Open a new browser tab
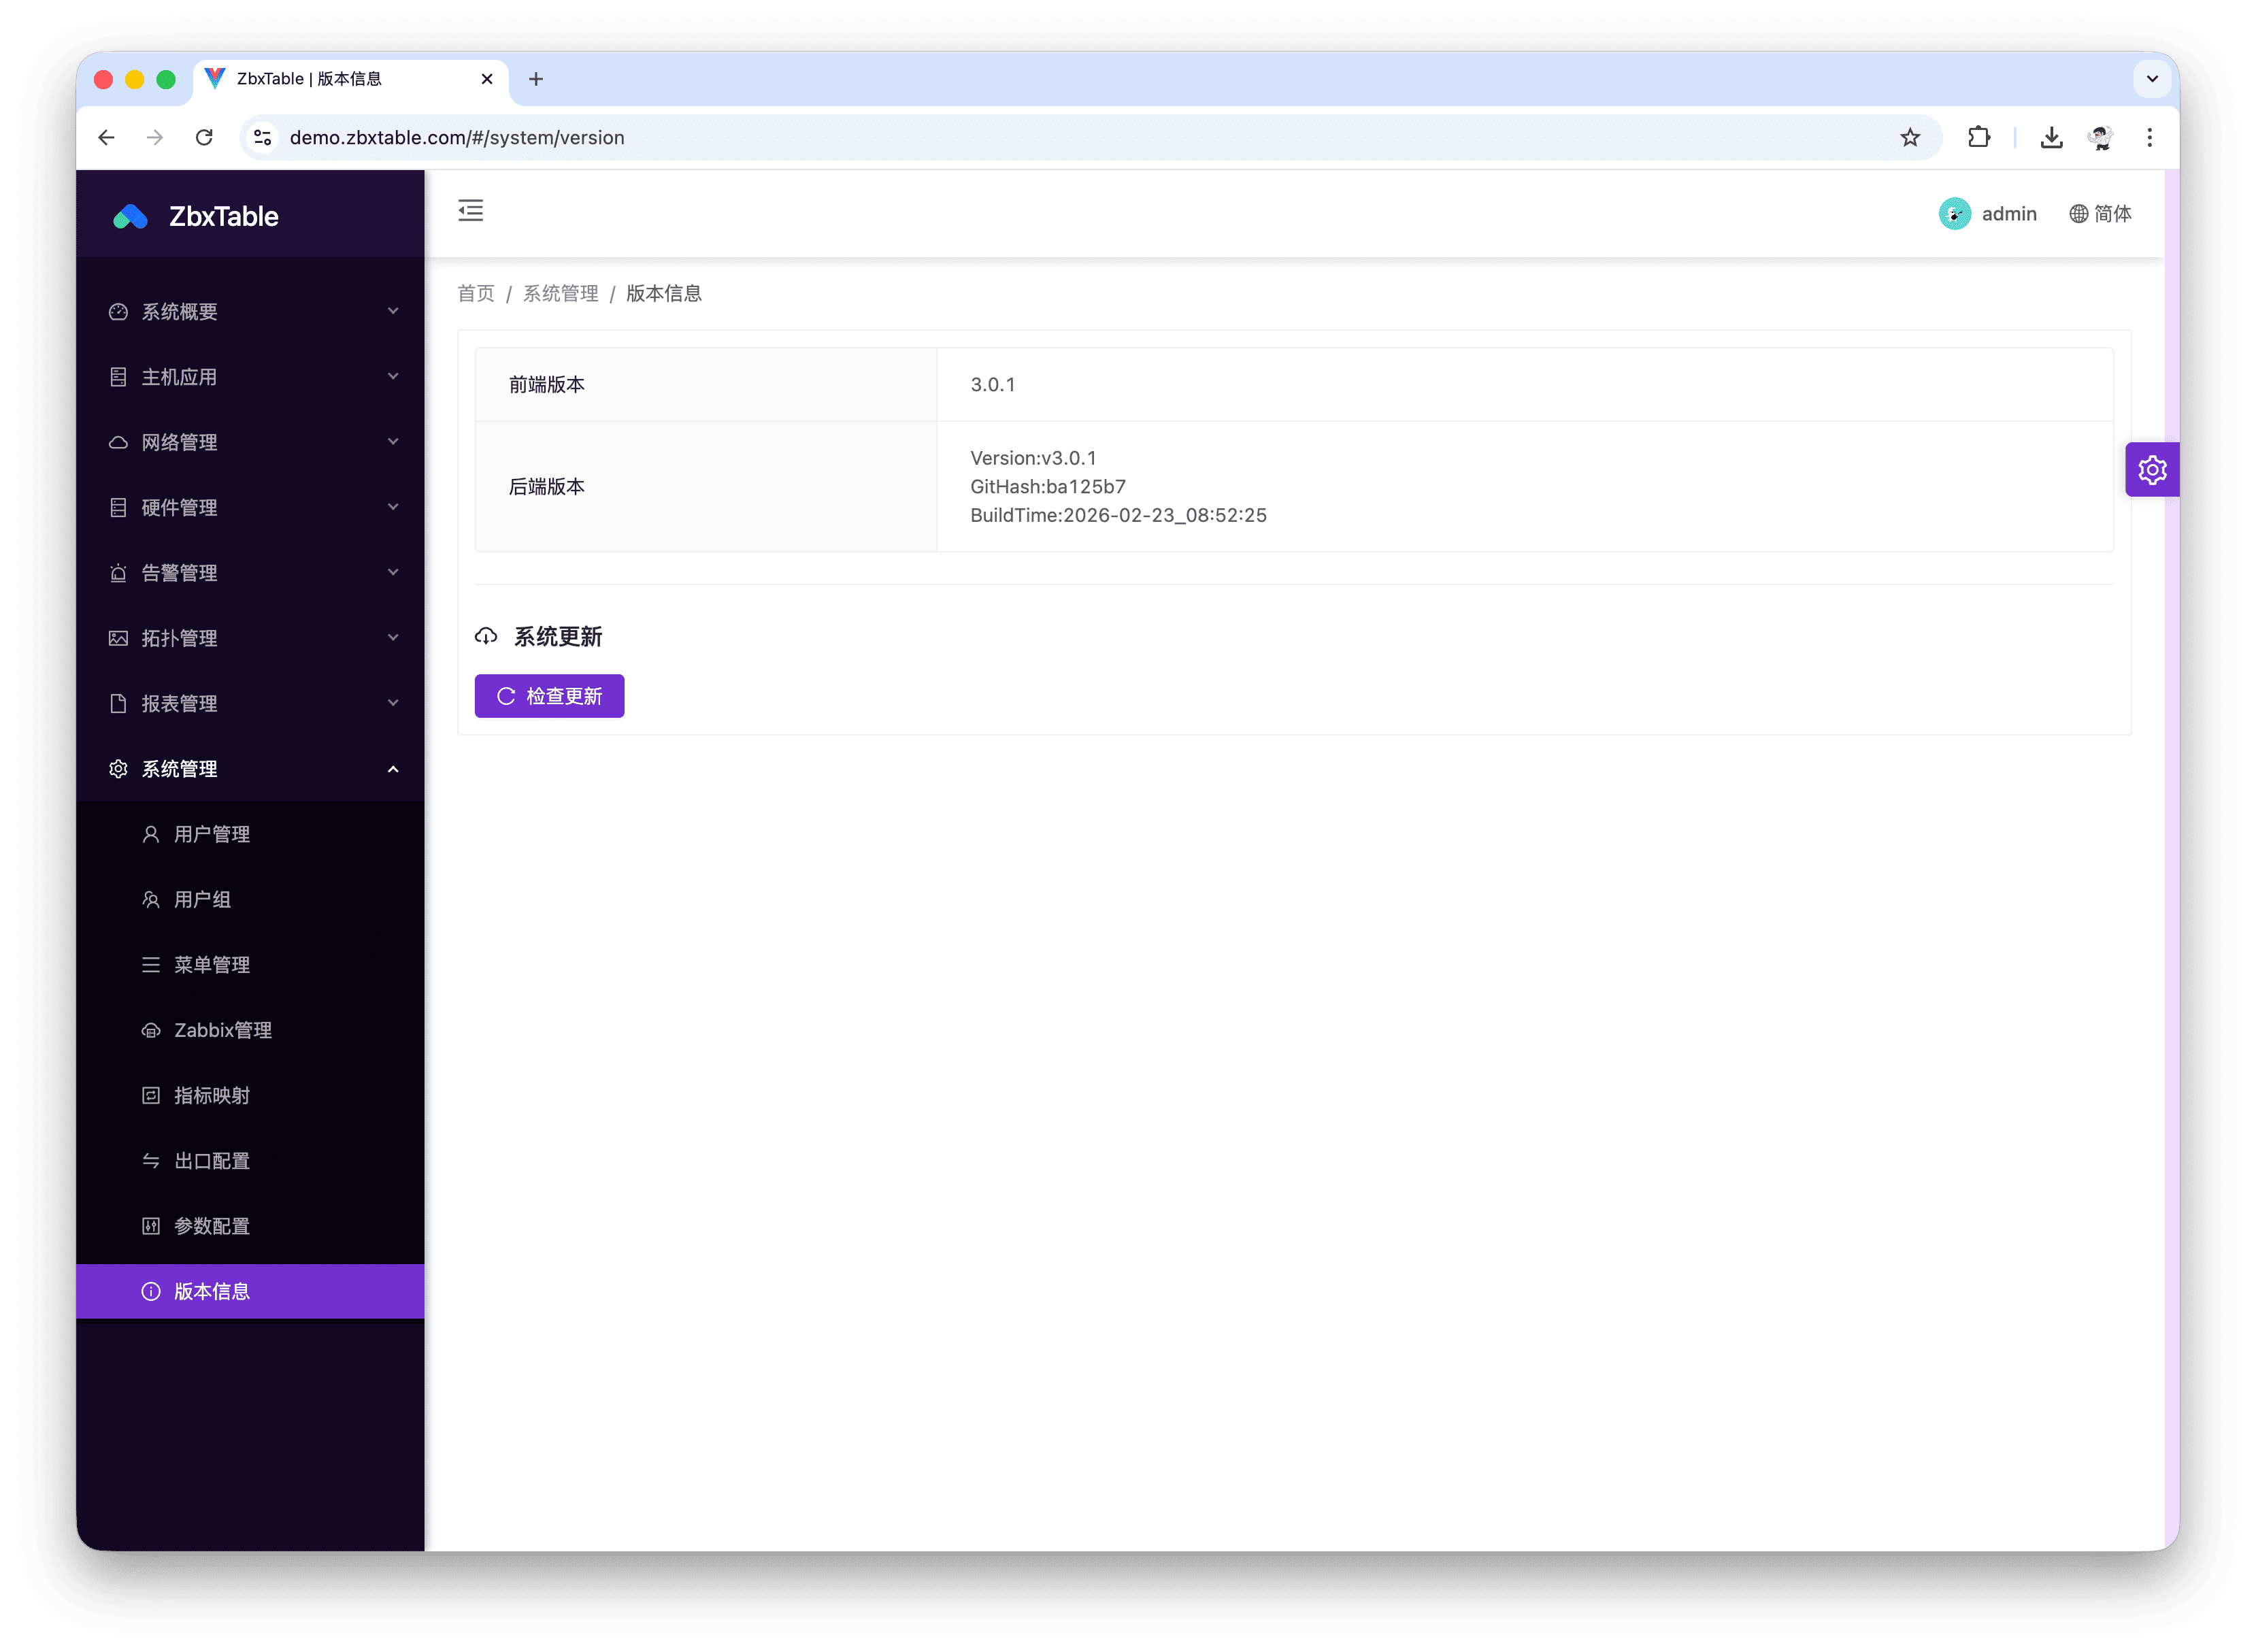2256x1652 pixels. [x=536, y=79]
